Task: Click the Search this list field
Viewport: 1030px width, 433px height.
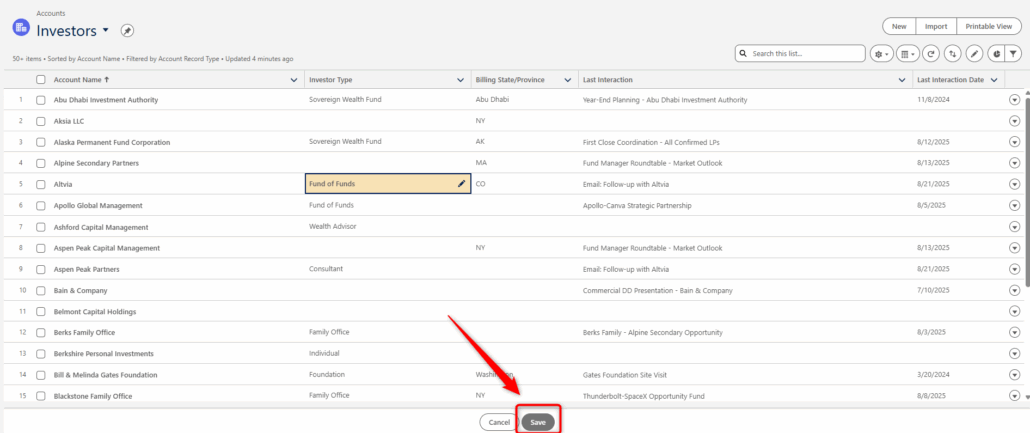Action: pyautogui.click(x=799, y=53)
